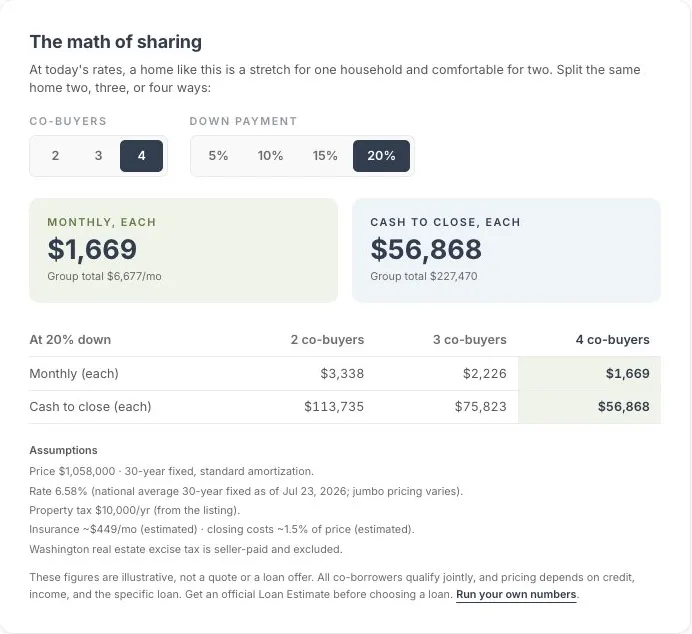Click the Washington real estate excise tax line
This screenshot has height=634, width=692.
pos(186,549)
